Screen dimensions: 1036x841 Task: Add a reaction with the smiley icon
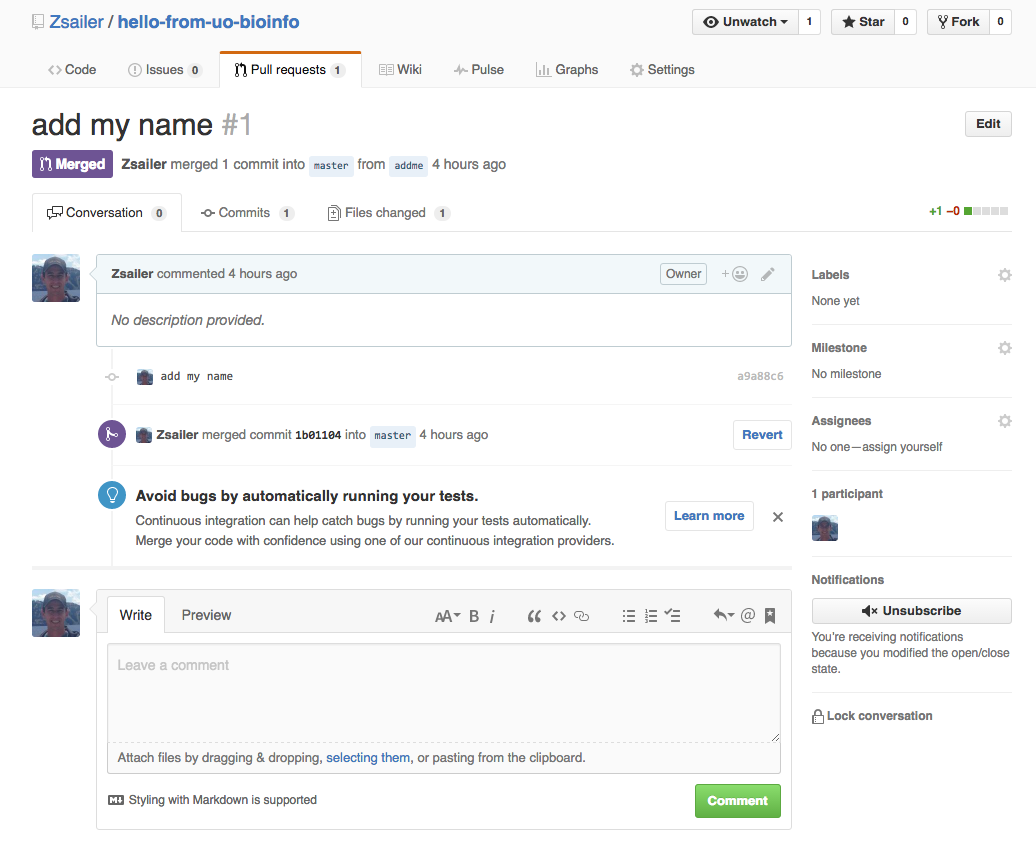click(x=735, y=274)
